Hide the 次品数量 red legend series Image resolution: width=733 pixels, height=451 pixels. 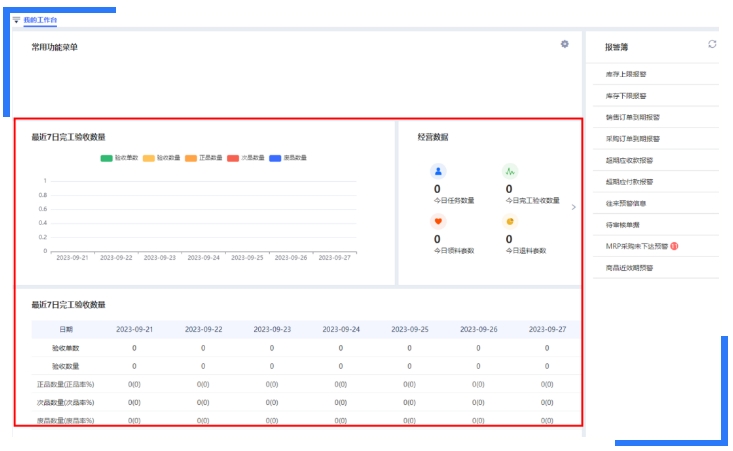246,158
